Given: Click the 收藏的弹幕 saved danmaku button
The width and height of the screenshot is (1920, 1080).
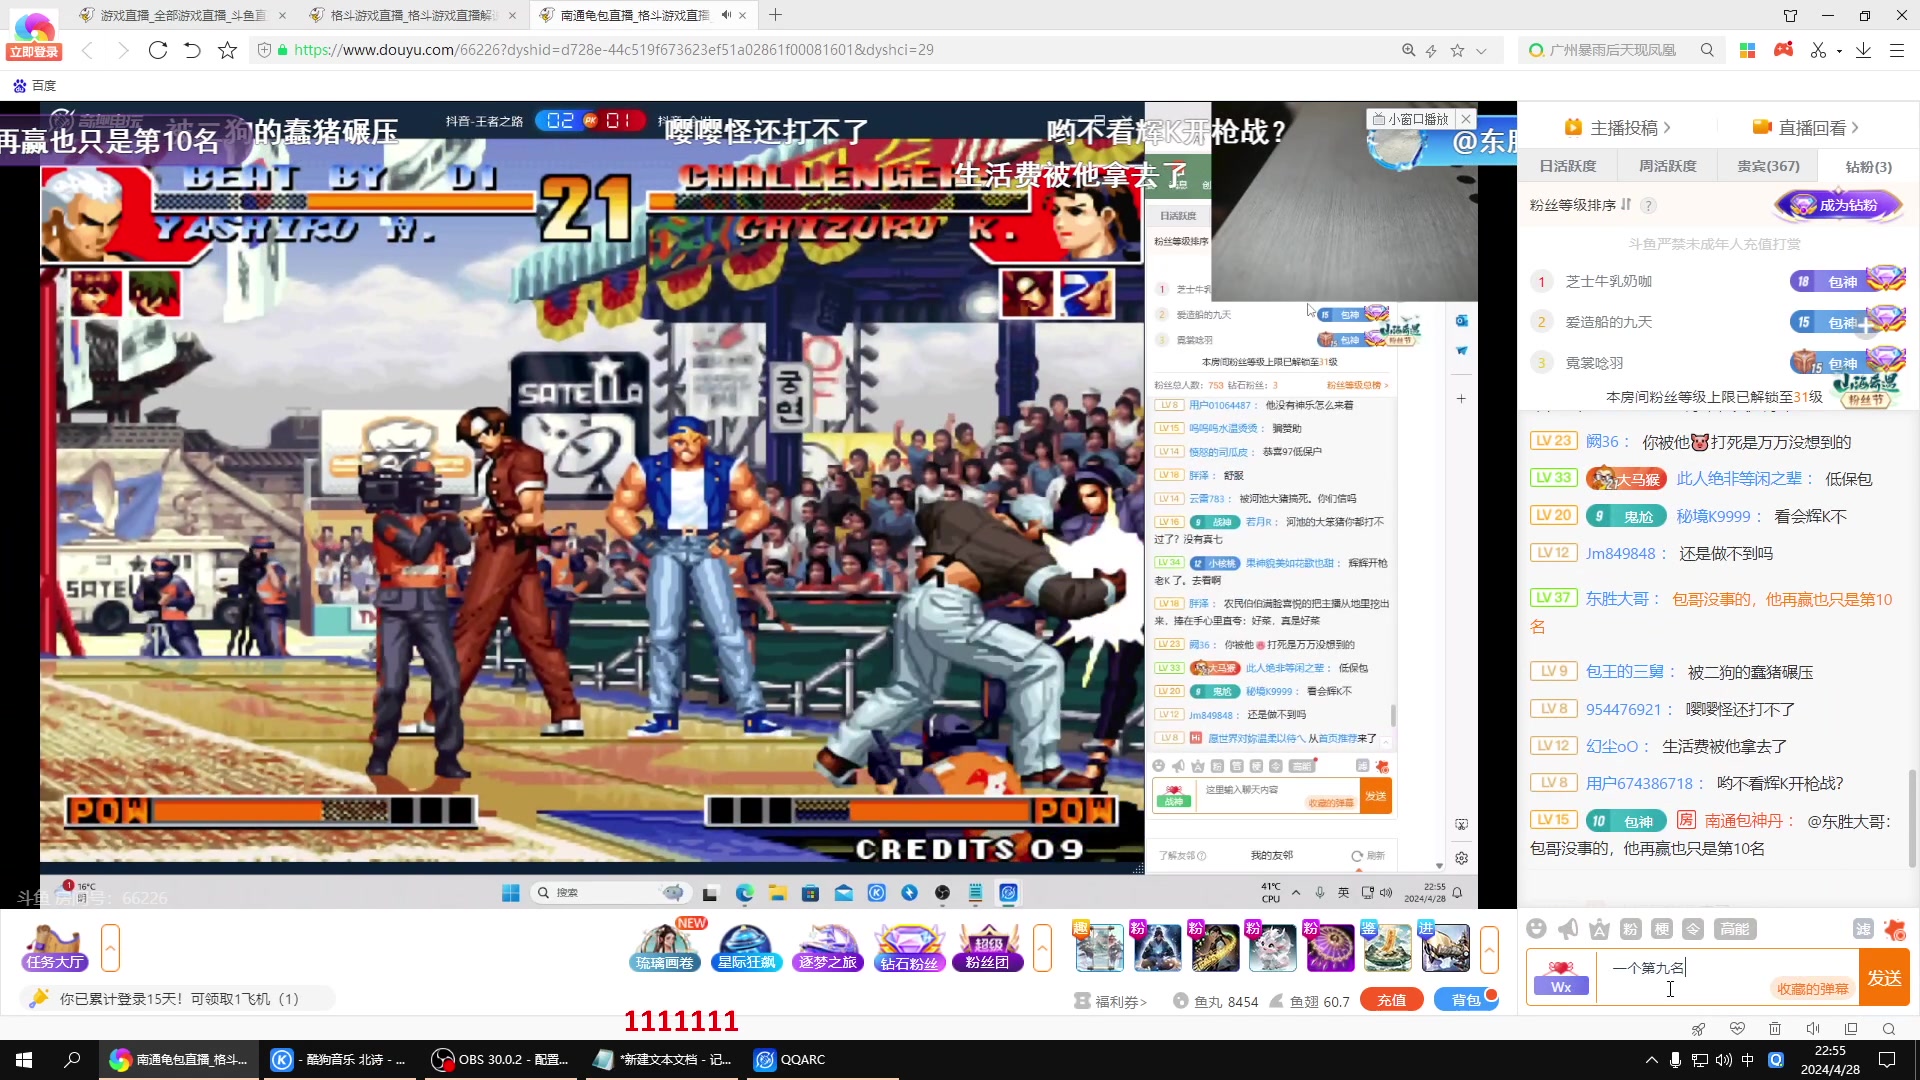Looking at the screenshot, I should [1812, 989].
